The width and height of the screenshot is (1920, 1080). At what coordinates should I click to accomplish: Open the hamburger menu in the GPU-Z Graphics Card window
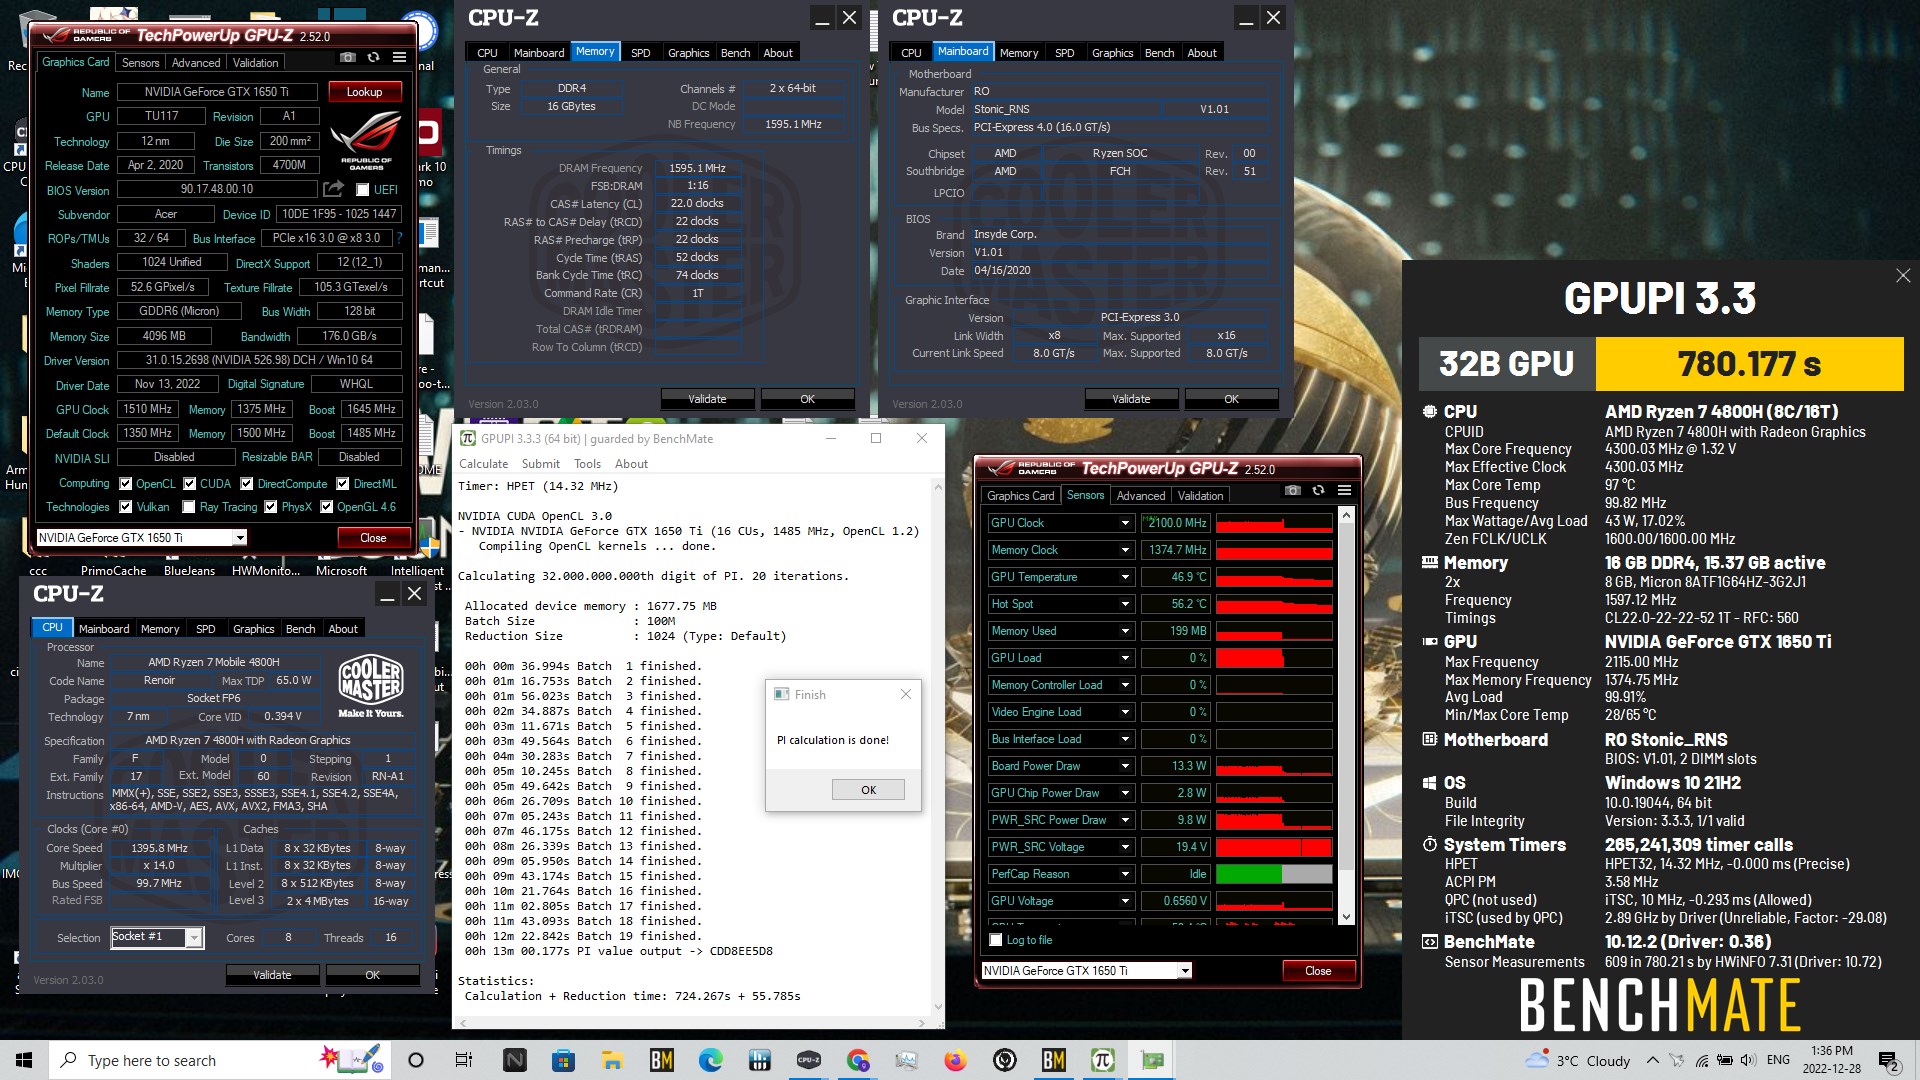point(399,58)
